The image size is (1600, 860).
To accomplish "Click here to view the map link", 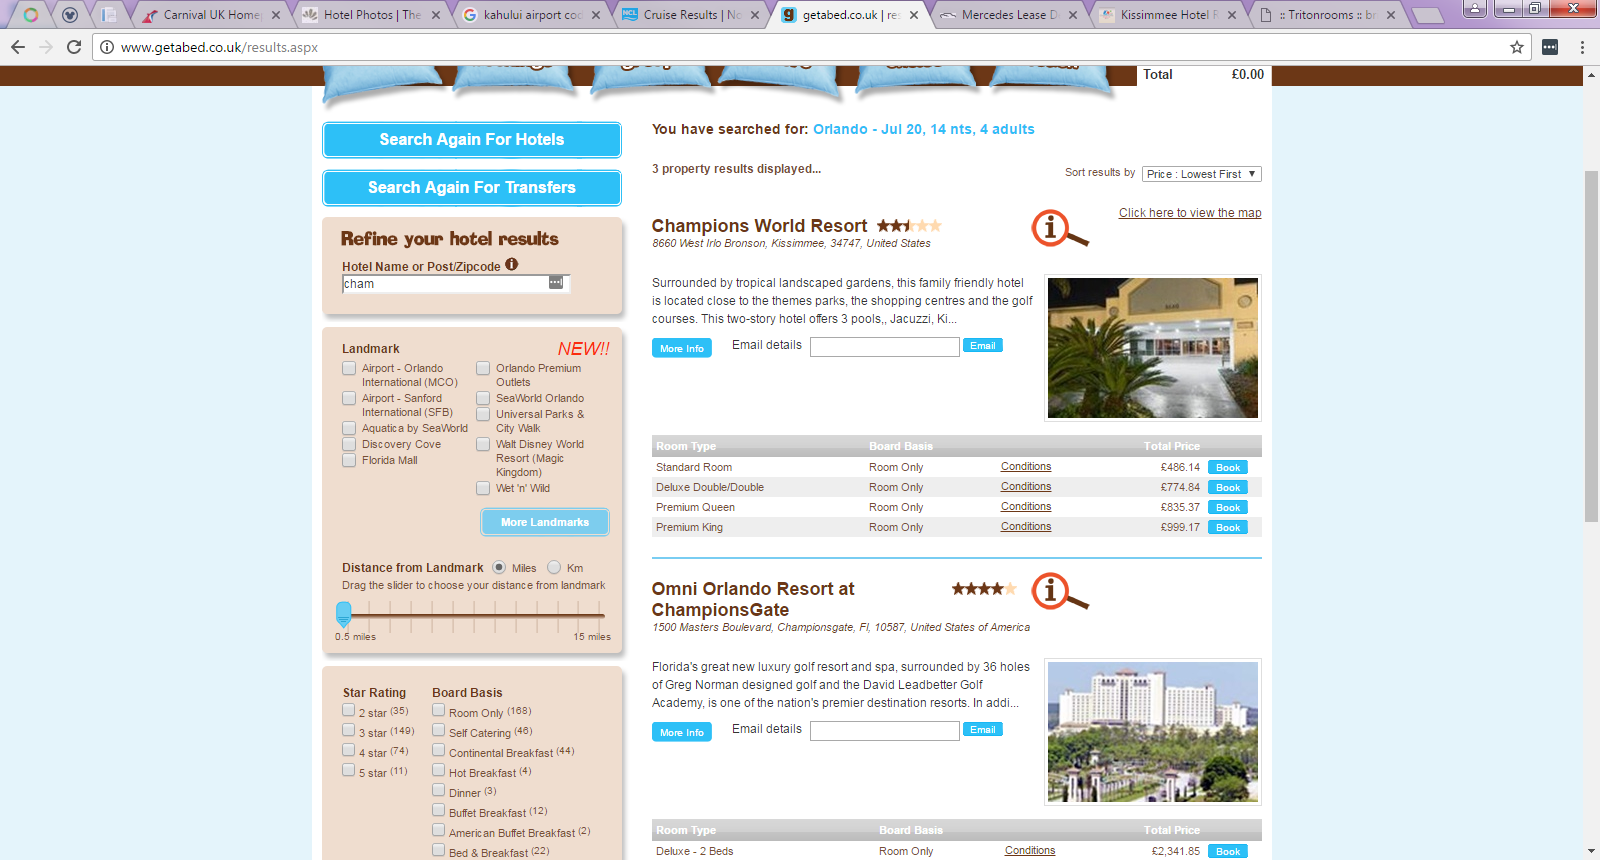I will 1190,213.
